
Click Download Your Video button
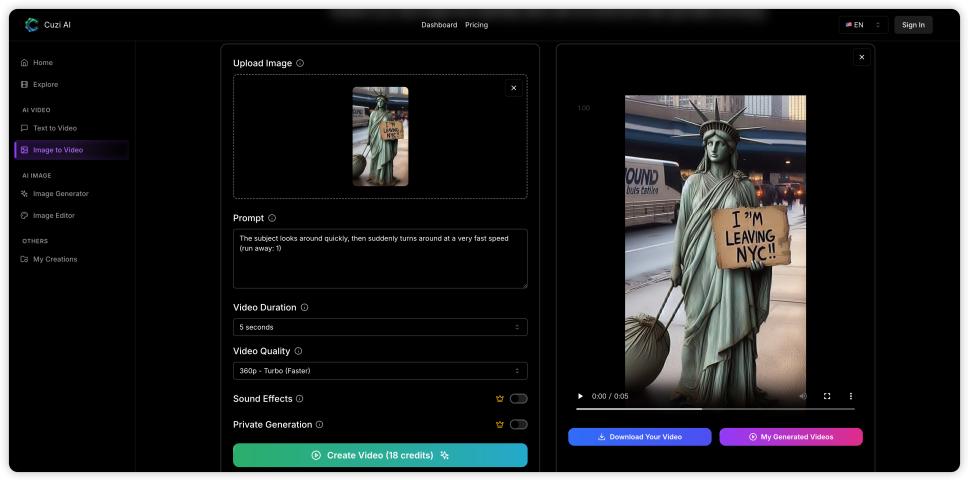(640, 437)
